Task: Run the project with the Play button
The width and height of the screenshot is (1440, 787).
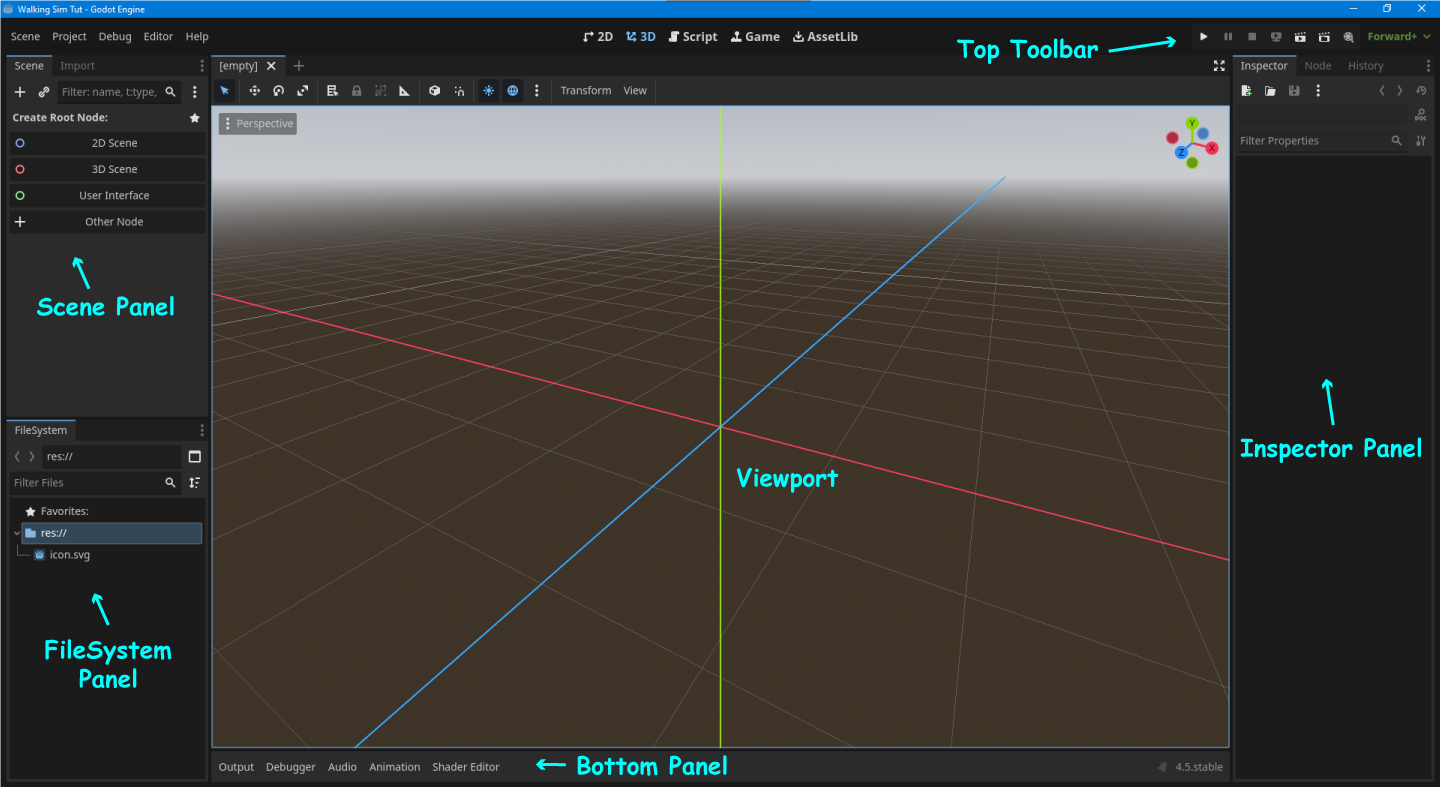Action: 1204,37
